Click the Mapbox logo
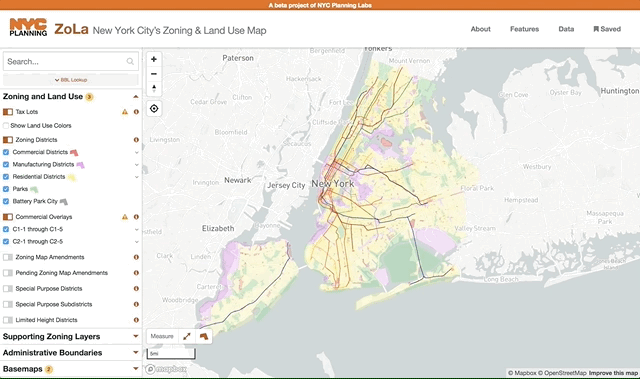 [166, 369]
